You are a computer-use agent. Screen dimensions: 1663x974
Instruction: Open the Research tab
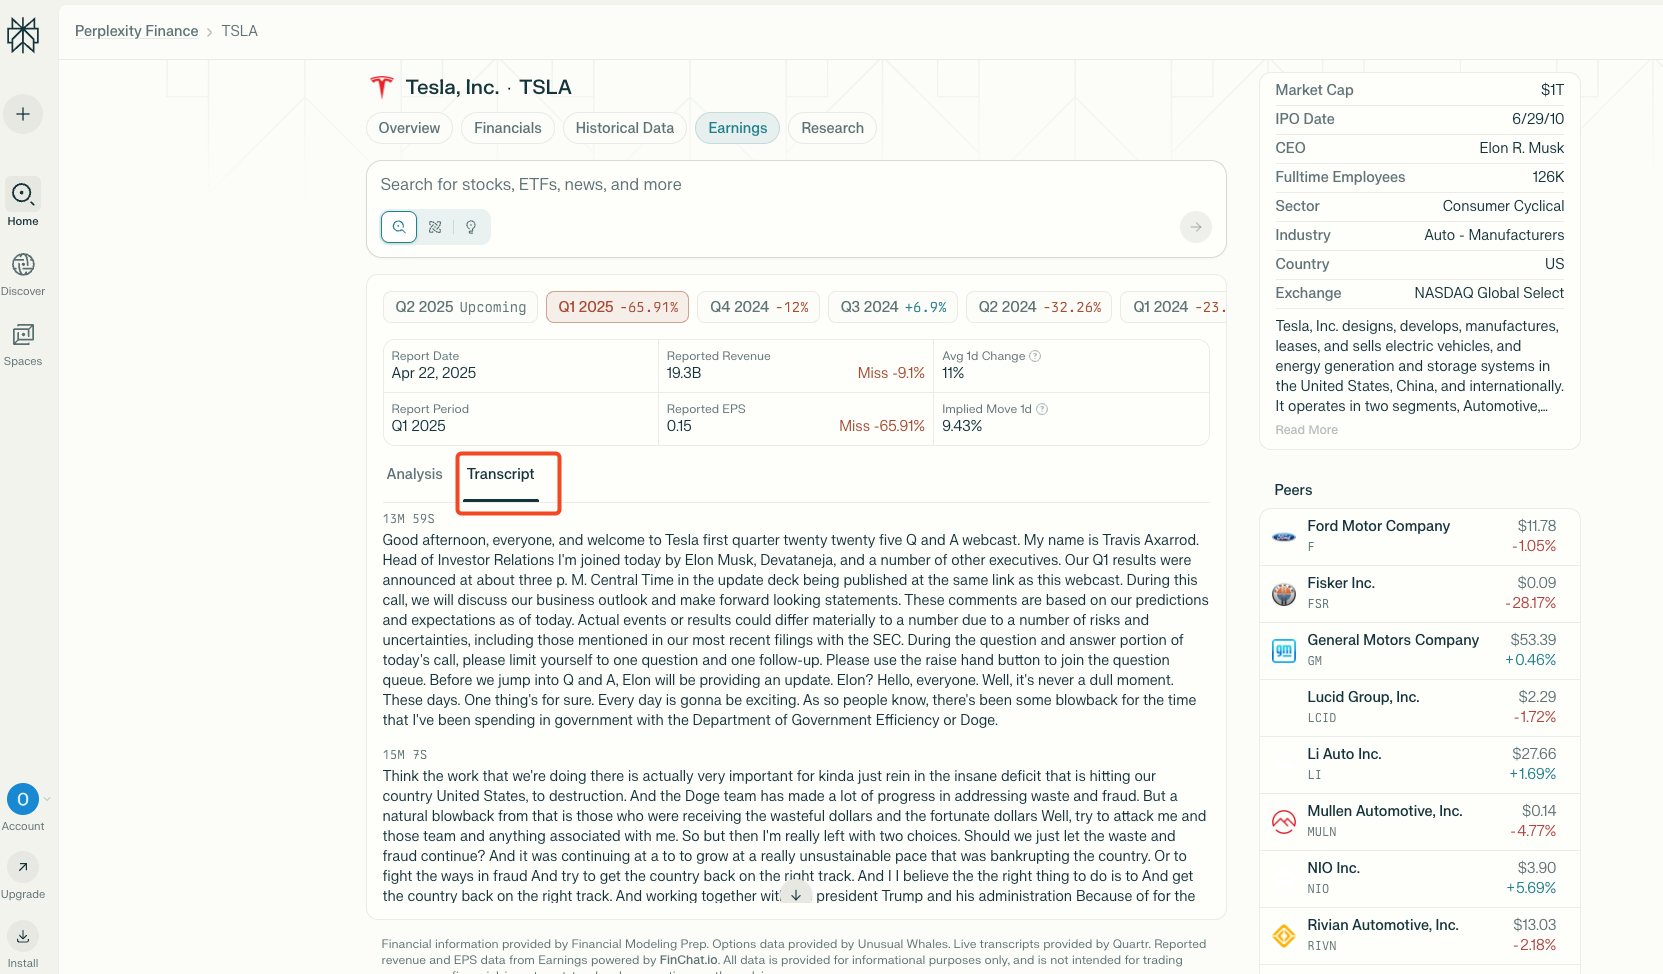pos(833,128)
